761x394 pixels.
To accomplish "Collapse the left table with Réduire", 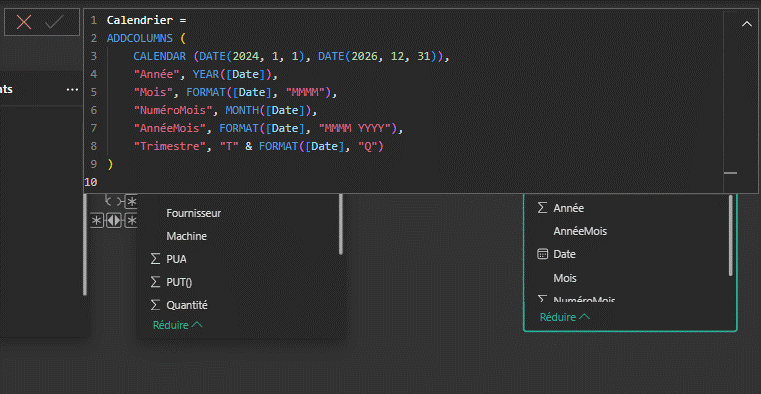I will click(178, 325).
